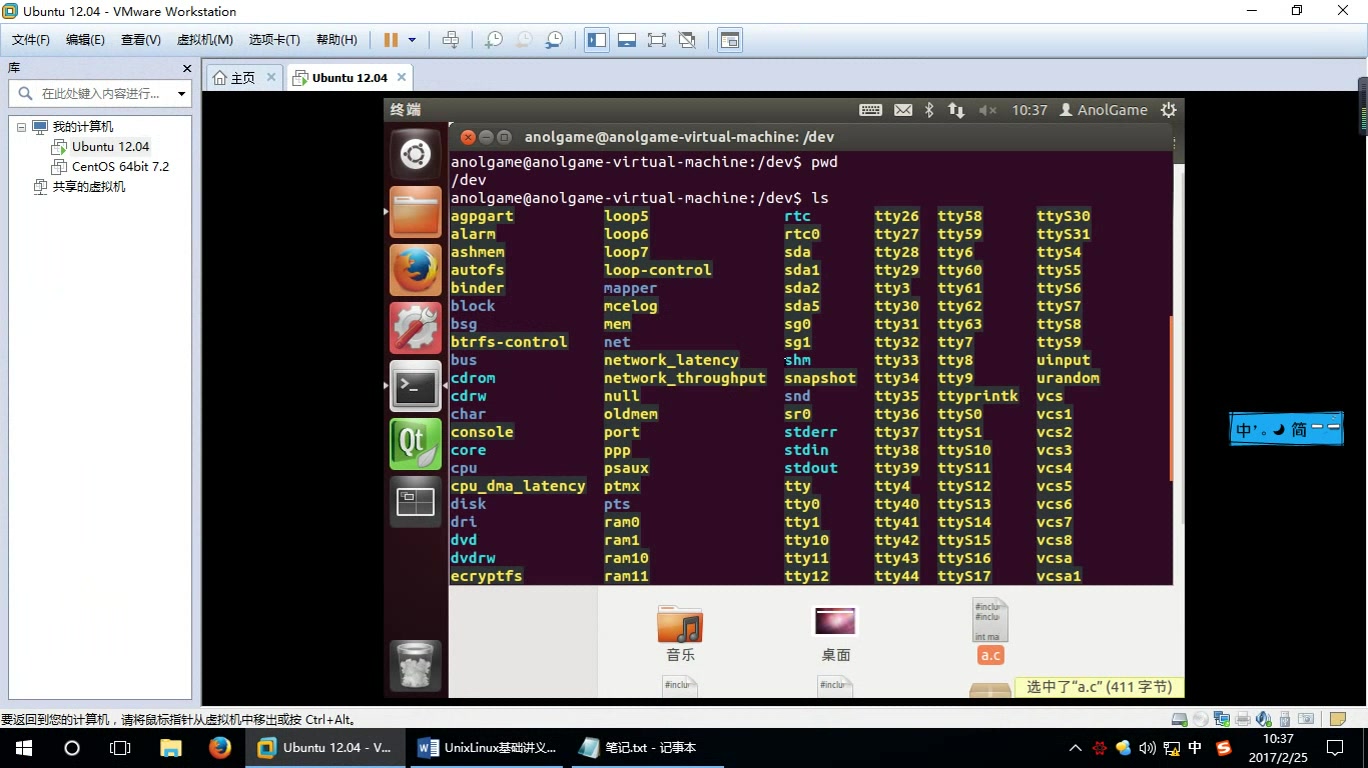Pause the virtual machine with the toolbar pause icon
This screenshot has width=1368, height=768.
tap(391, 40)
